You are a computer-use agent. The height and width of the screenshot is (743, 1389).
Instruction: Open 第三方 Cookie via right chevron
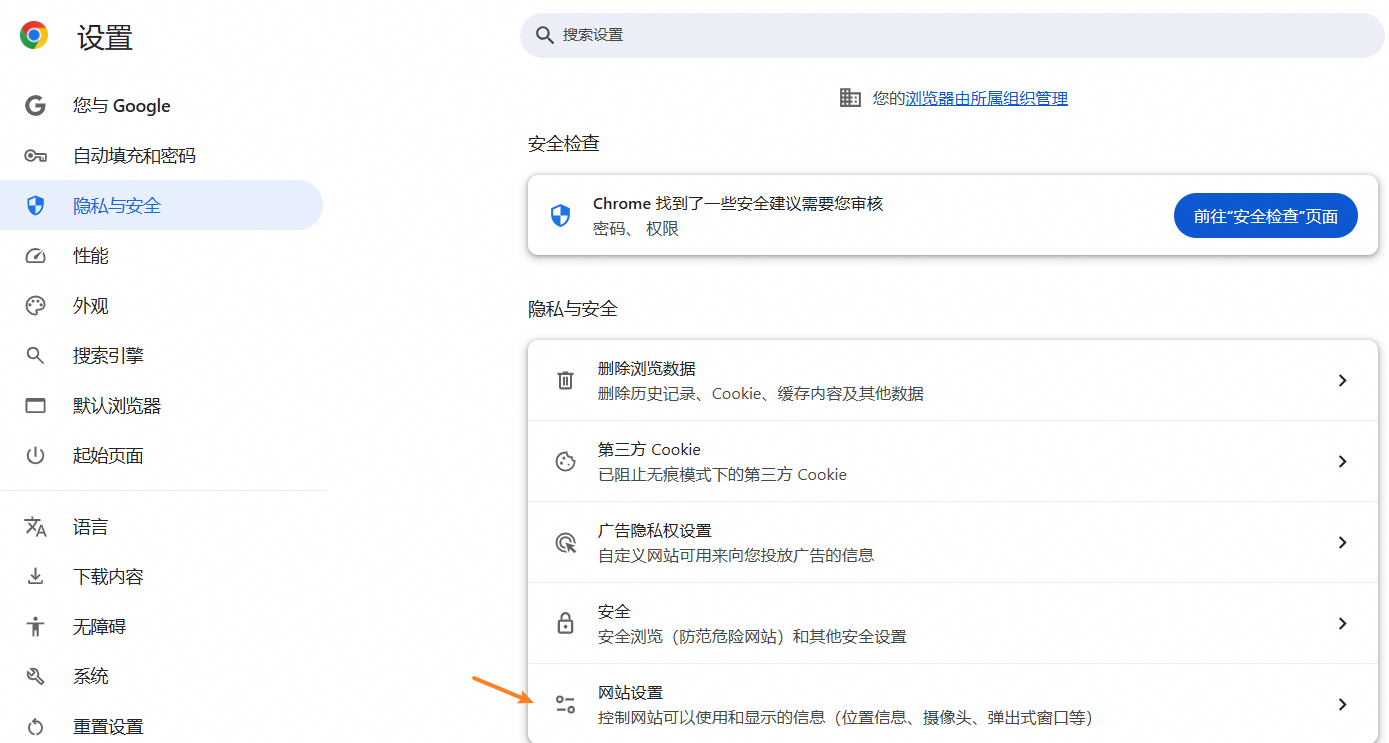tap(1342, 461)
